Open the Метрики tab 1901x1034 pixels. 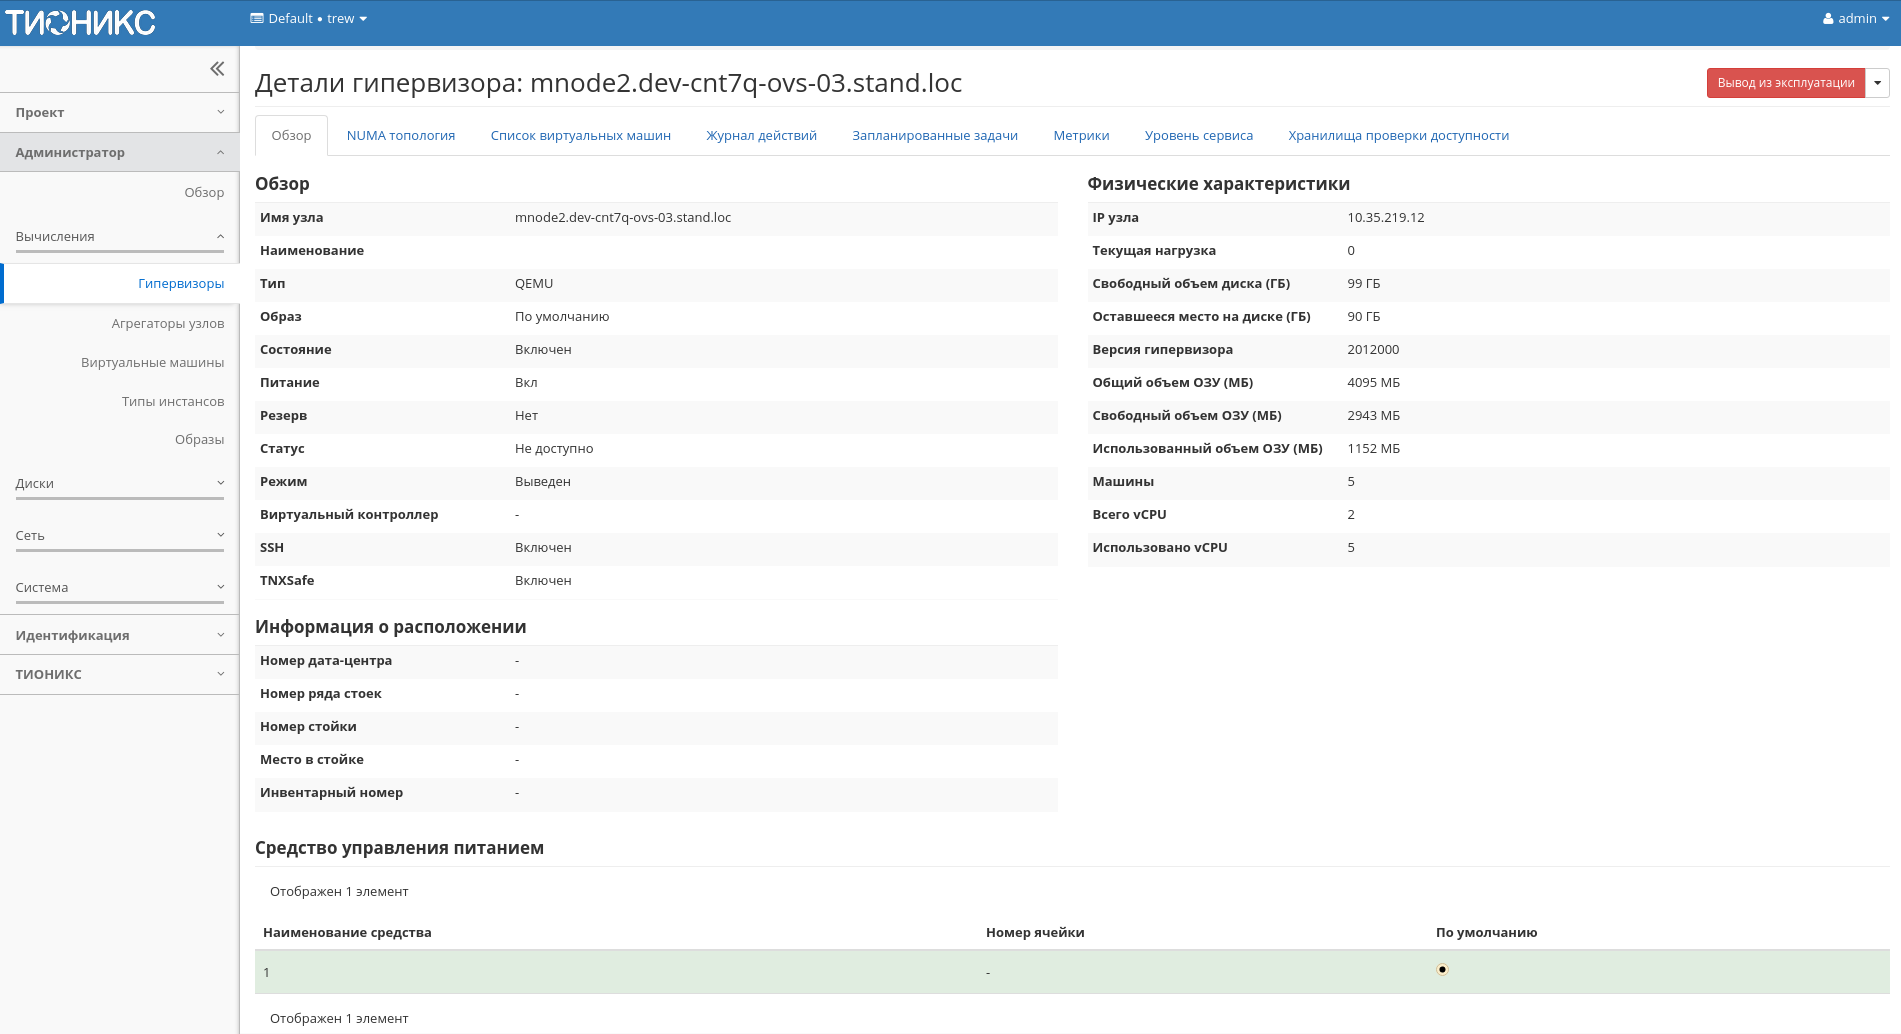[1081, 135]
